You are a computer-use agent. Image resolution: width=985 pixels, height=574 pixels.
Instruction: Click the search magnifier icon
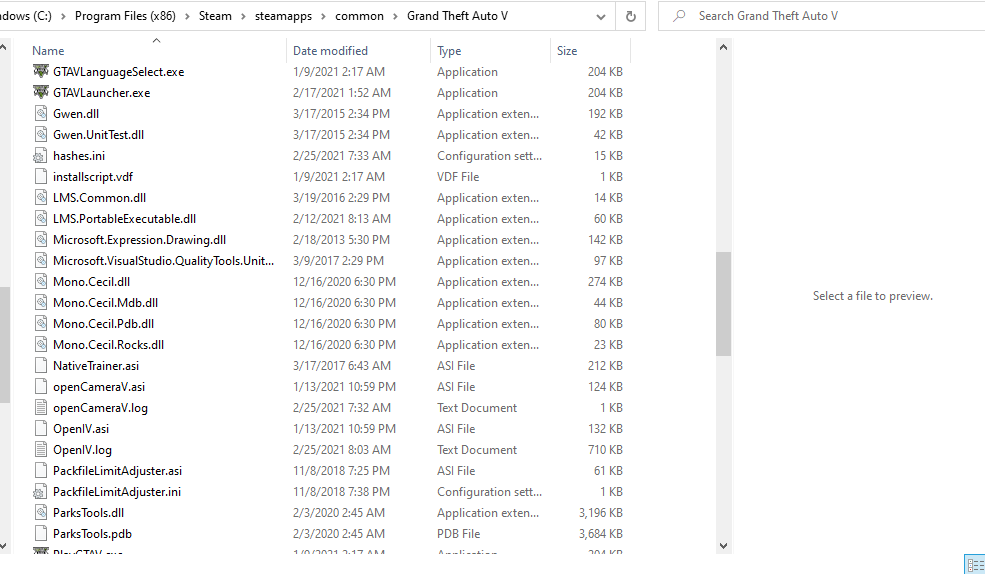click(x=679, y=16)
